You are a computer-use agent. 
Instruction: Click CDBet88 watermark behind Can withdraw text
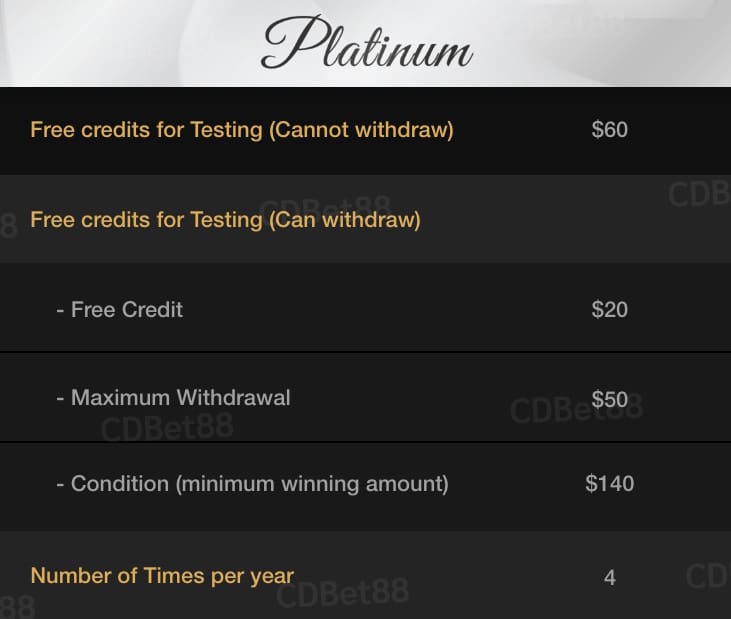325,206
